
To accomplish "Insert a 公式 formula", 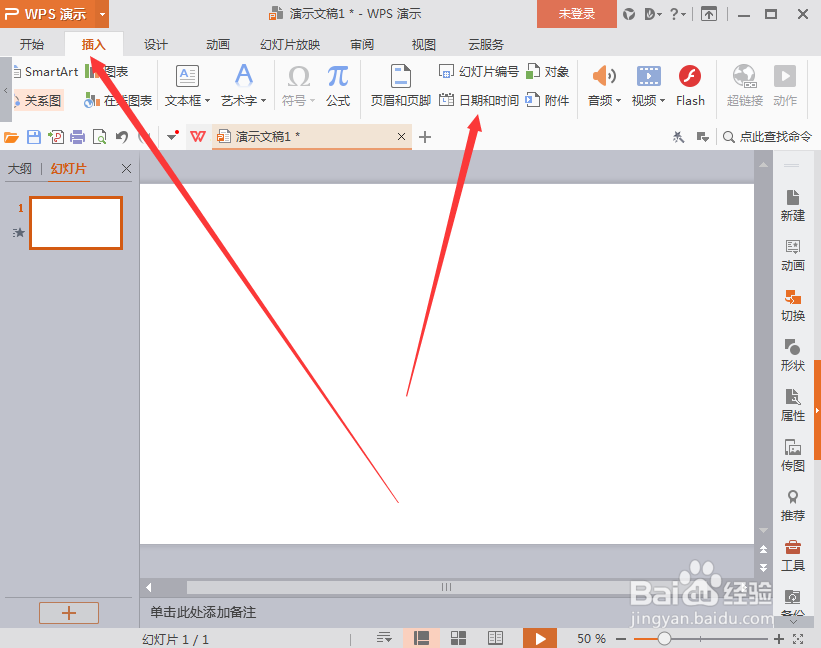I will pos(338,85).
